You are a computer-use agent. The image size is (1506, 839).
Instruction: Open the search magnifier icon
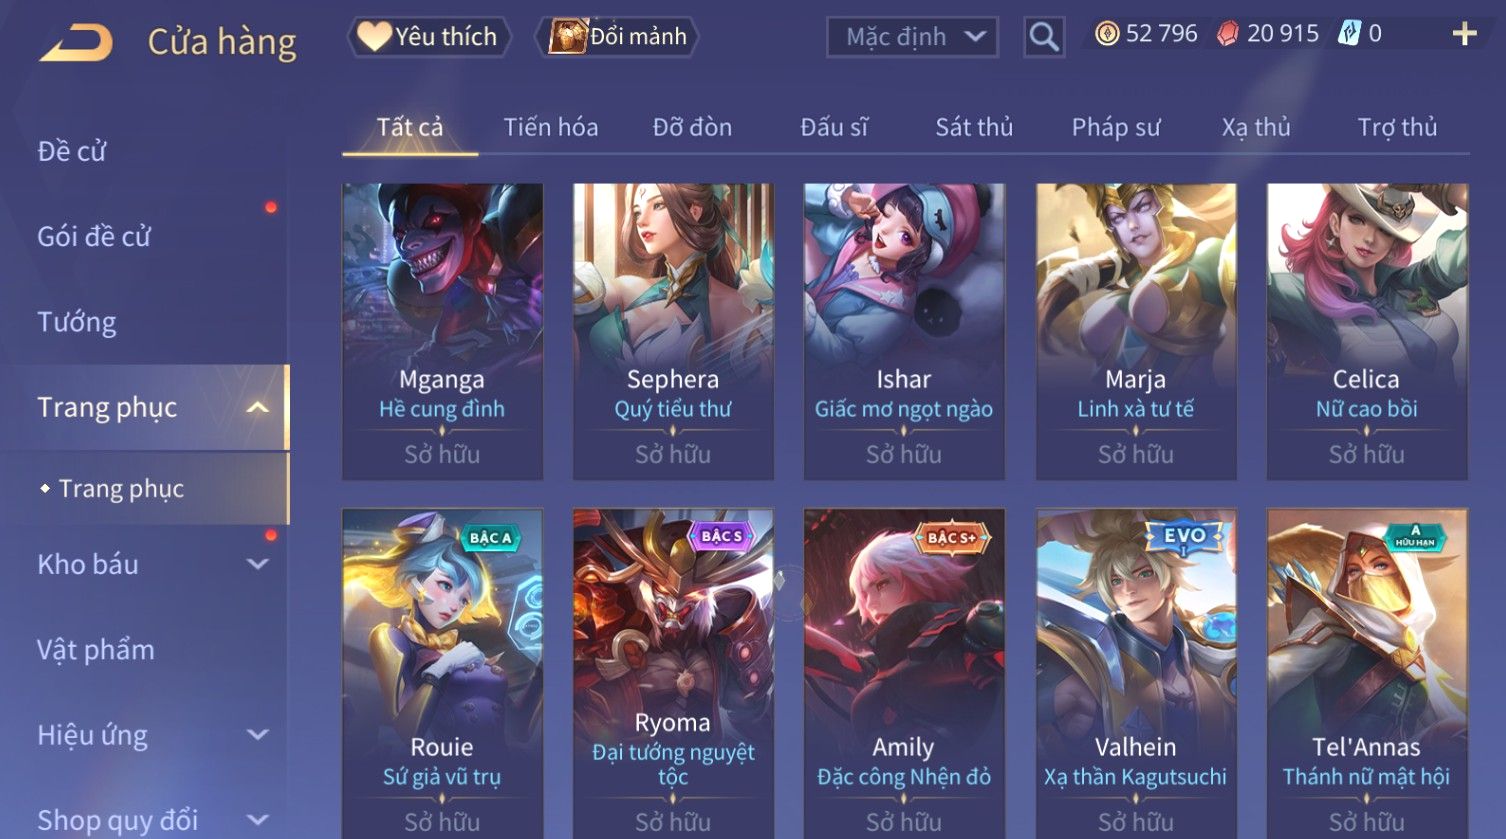1043,37
